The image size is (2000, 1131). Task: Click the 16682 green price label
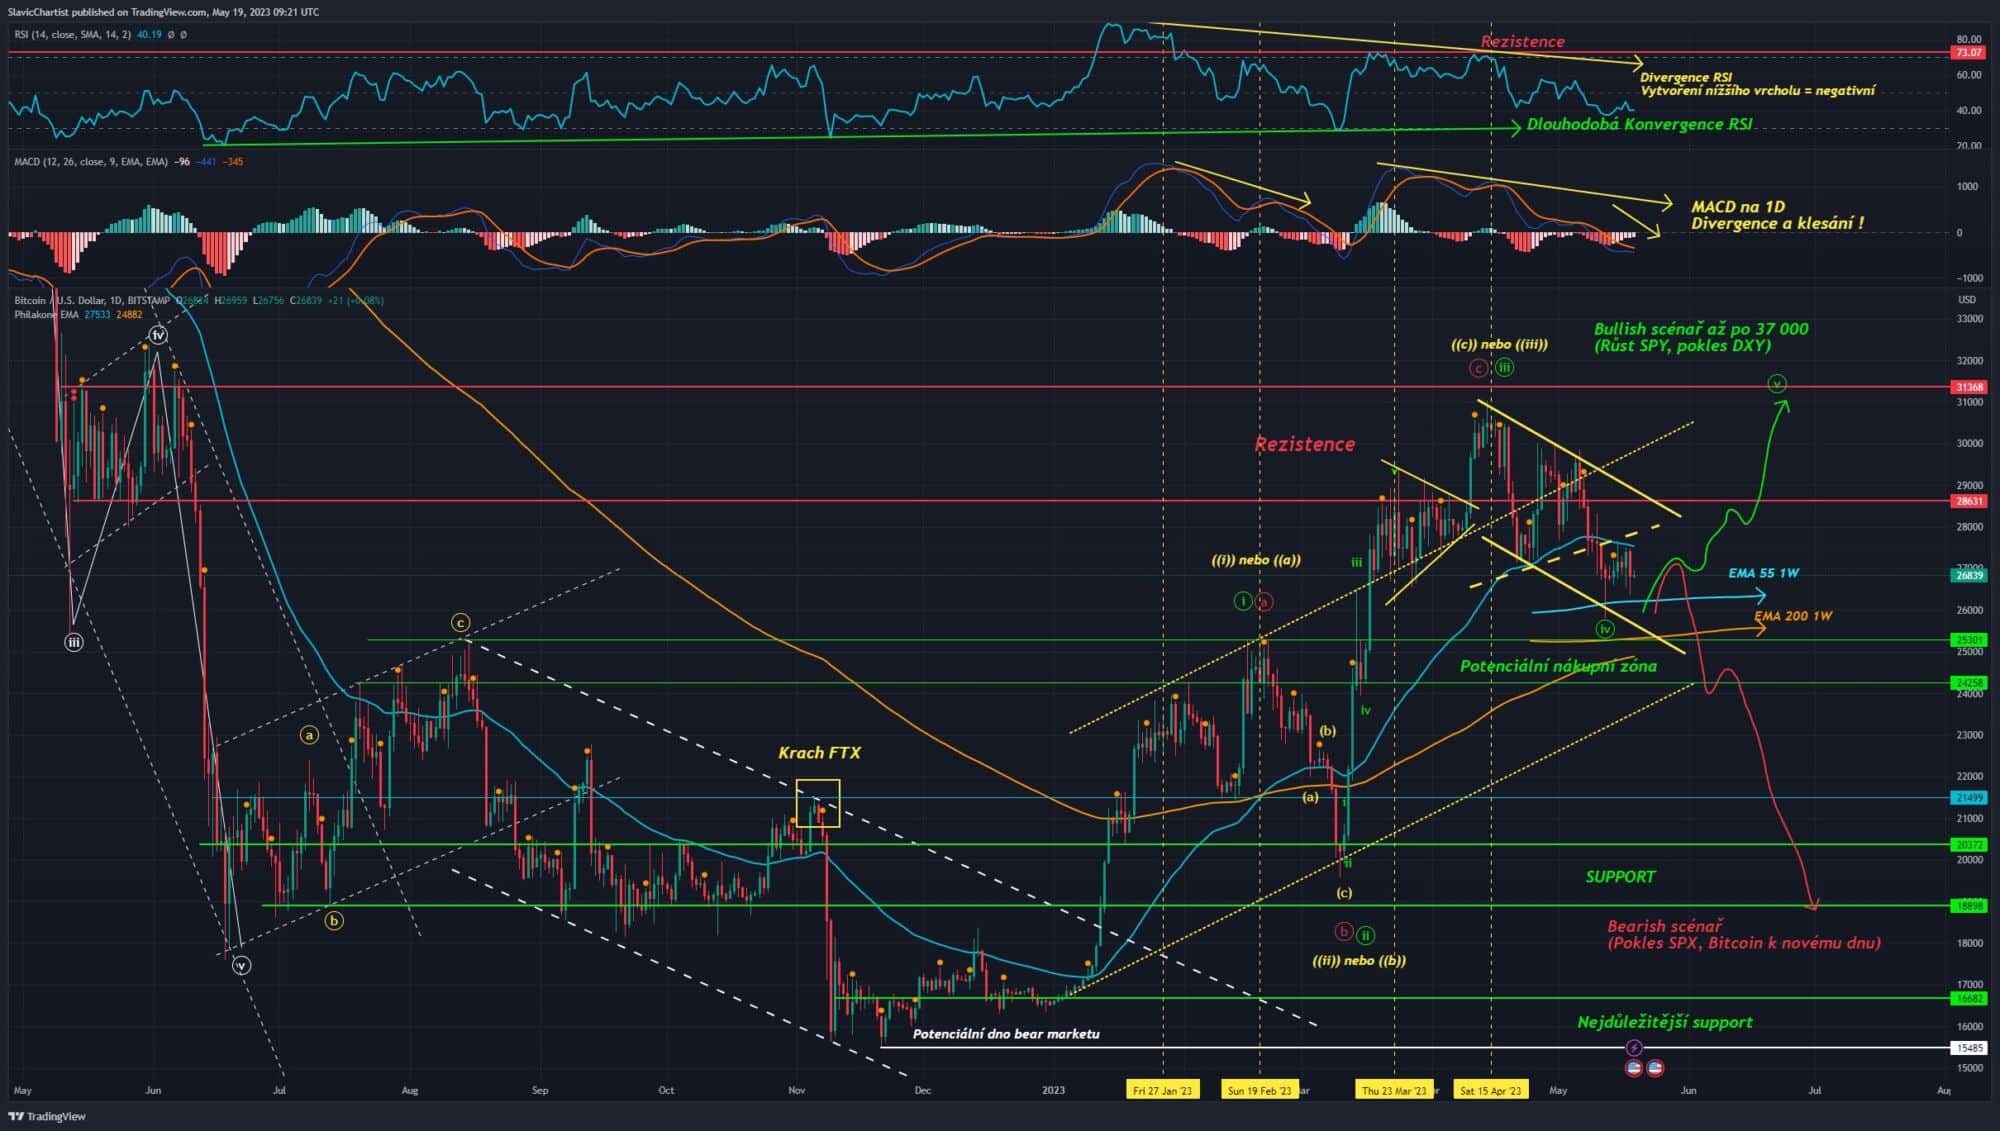(x=1968, y=998)
